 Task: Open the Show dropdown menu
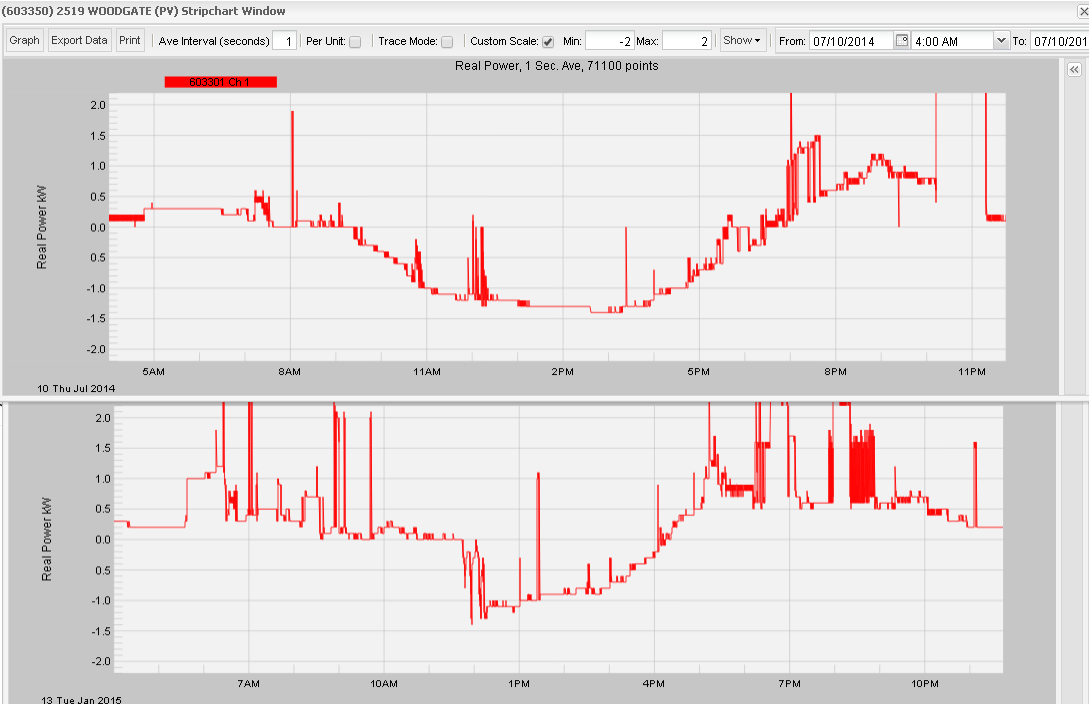coord(743,40)
